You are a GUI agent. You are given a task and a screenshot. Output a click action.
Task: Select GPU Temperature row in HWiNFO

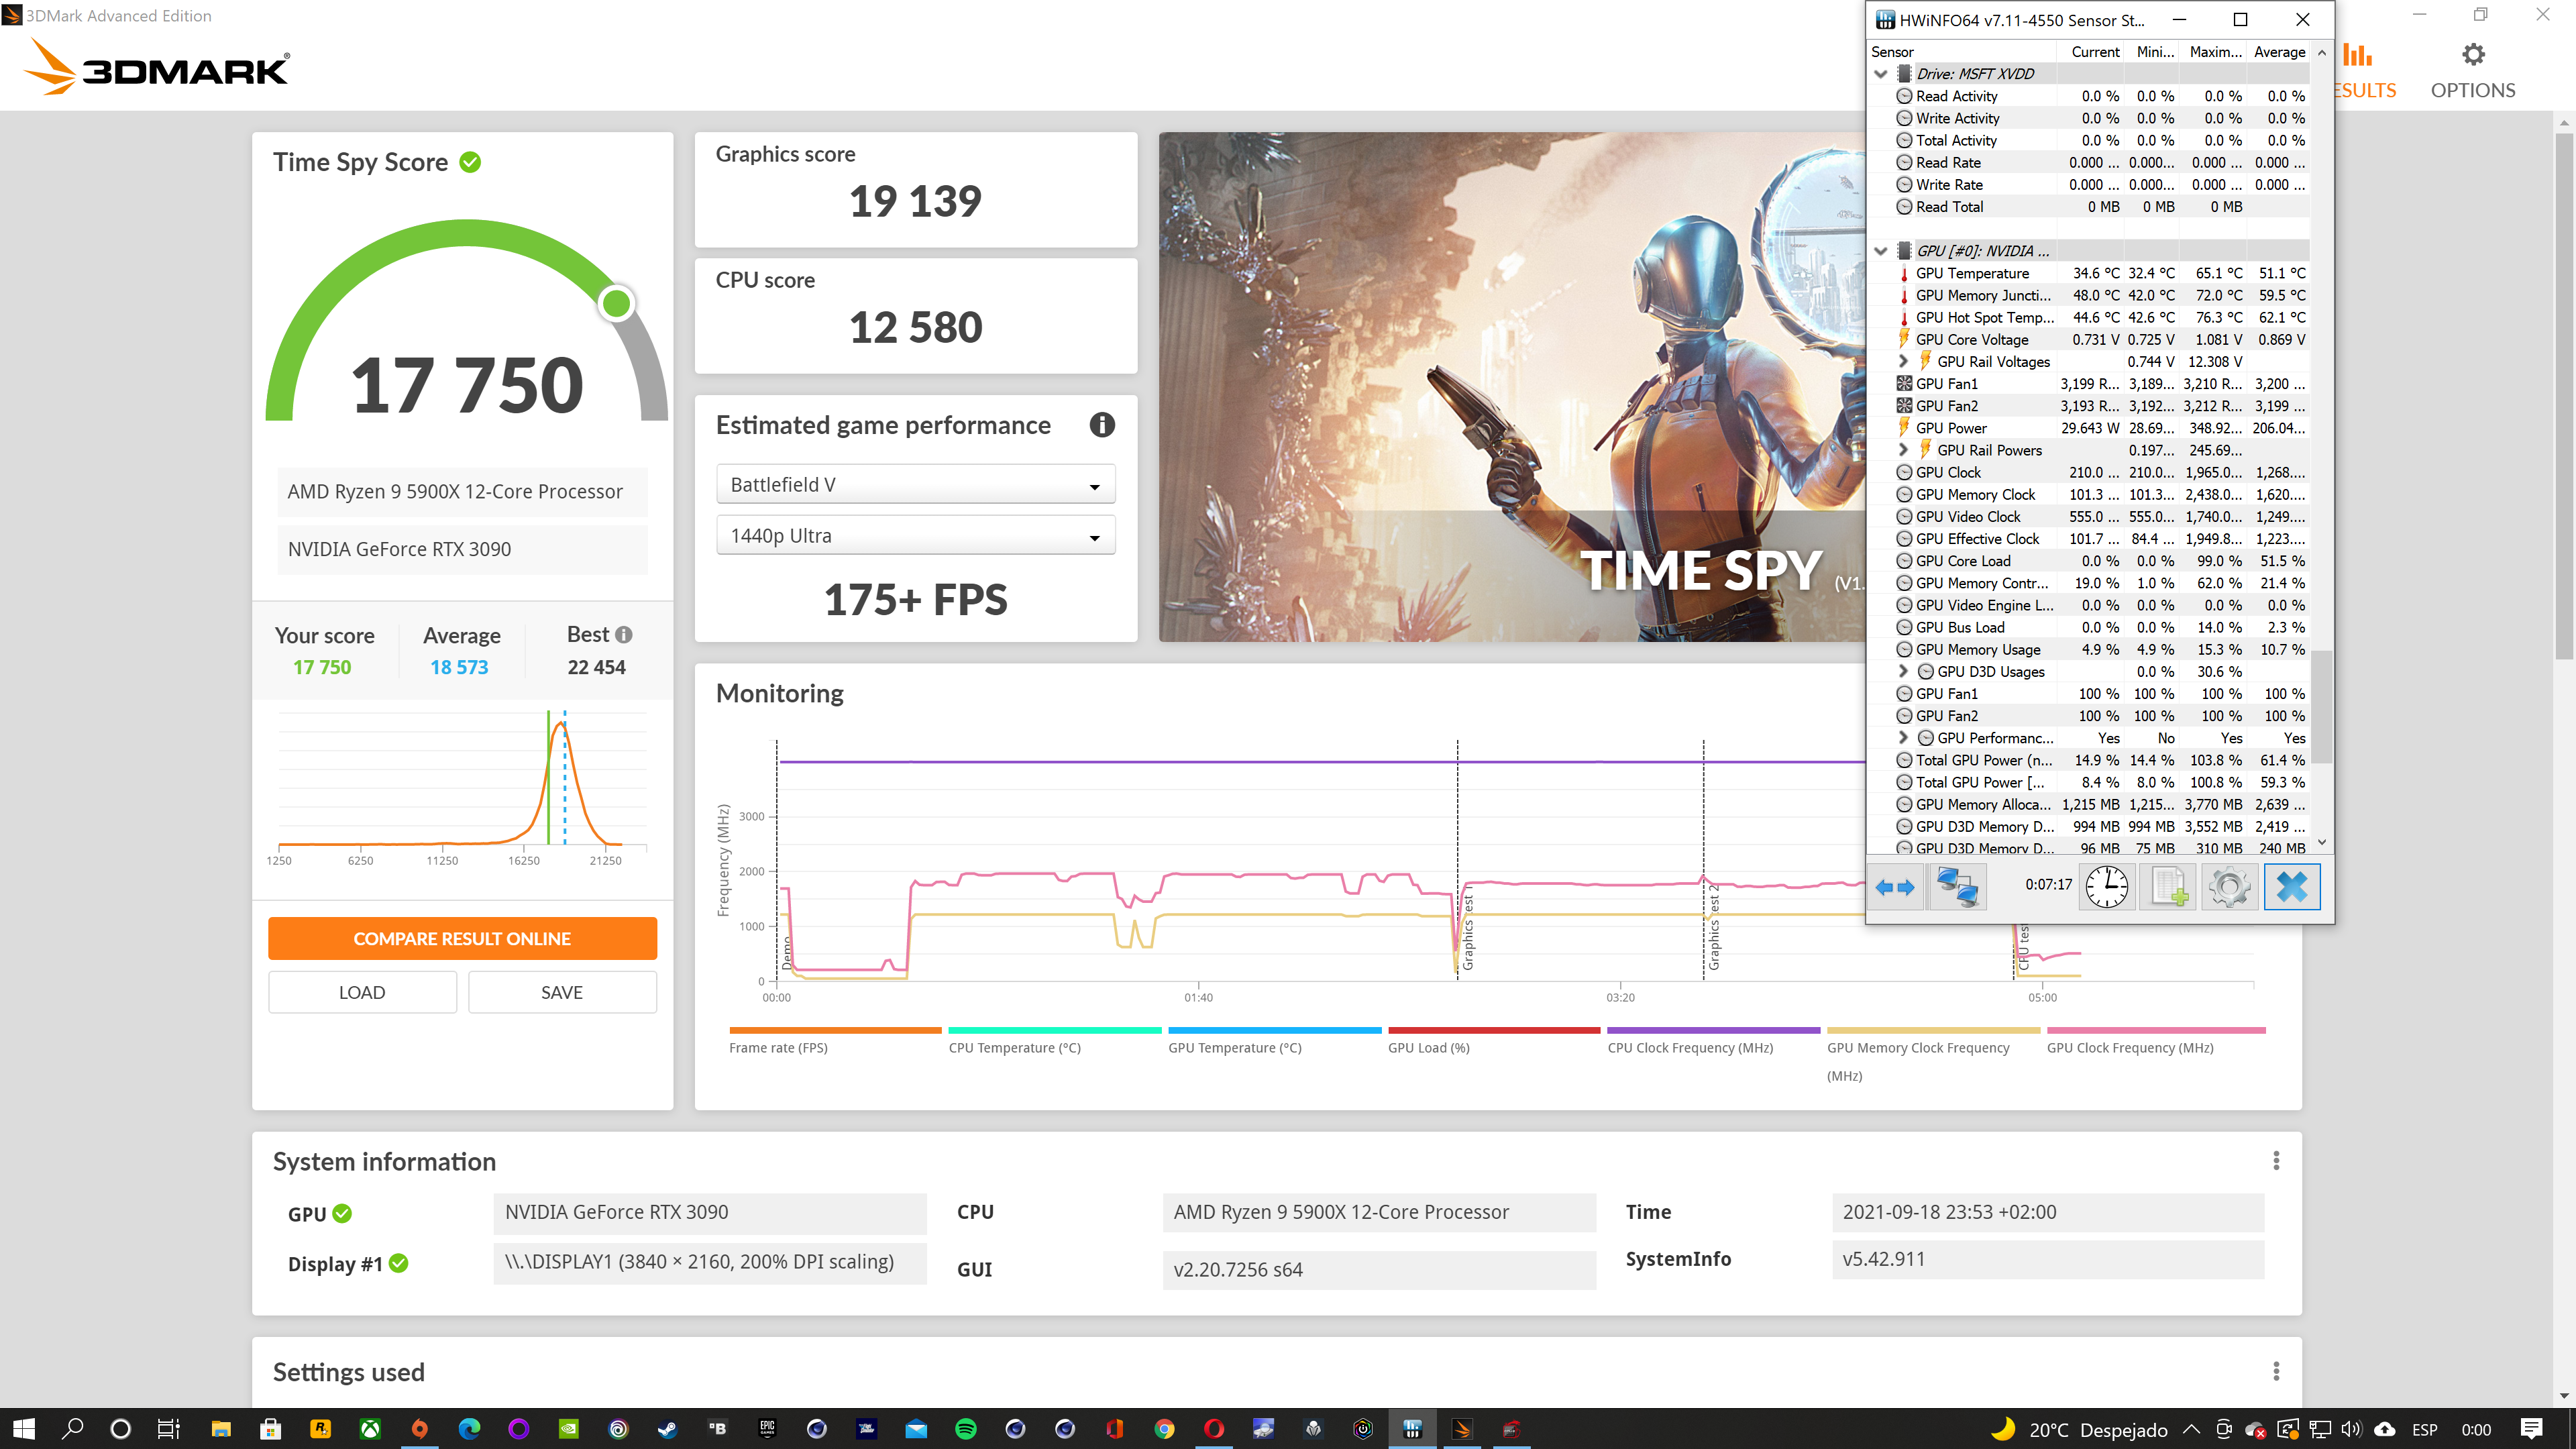[x=2088, y=273]
